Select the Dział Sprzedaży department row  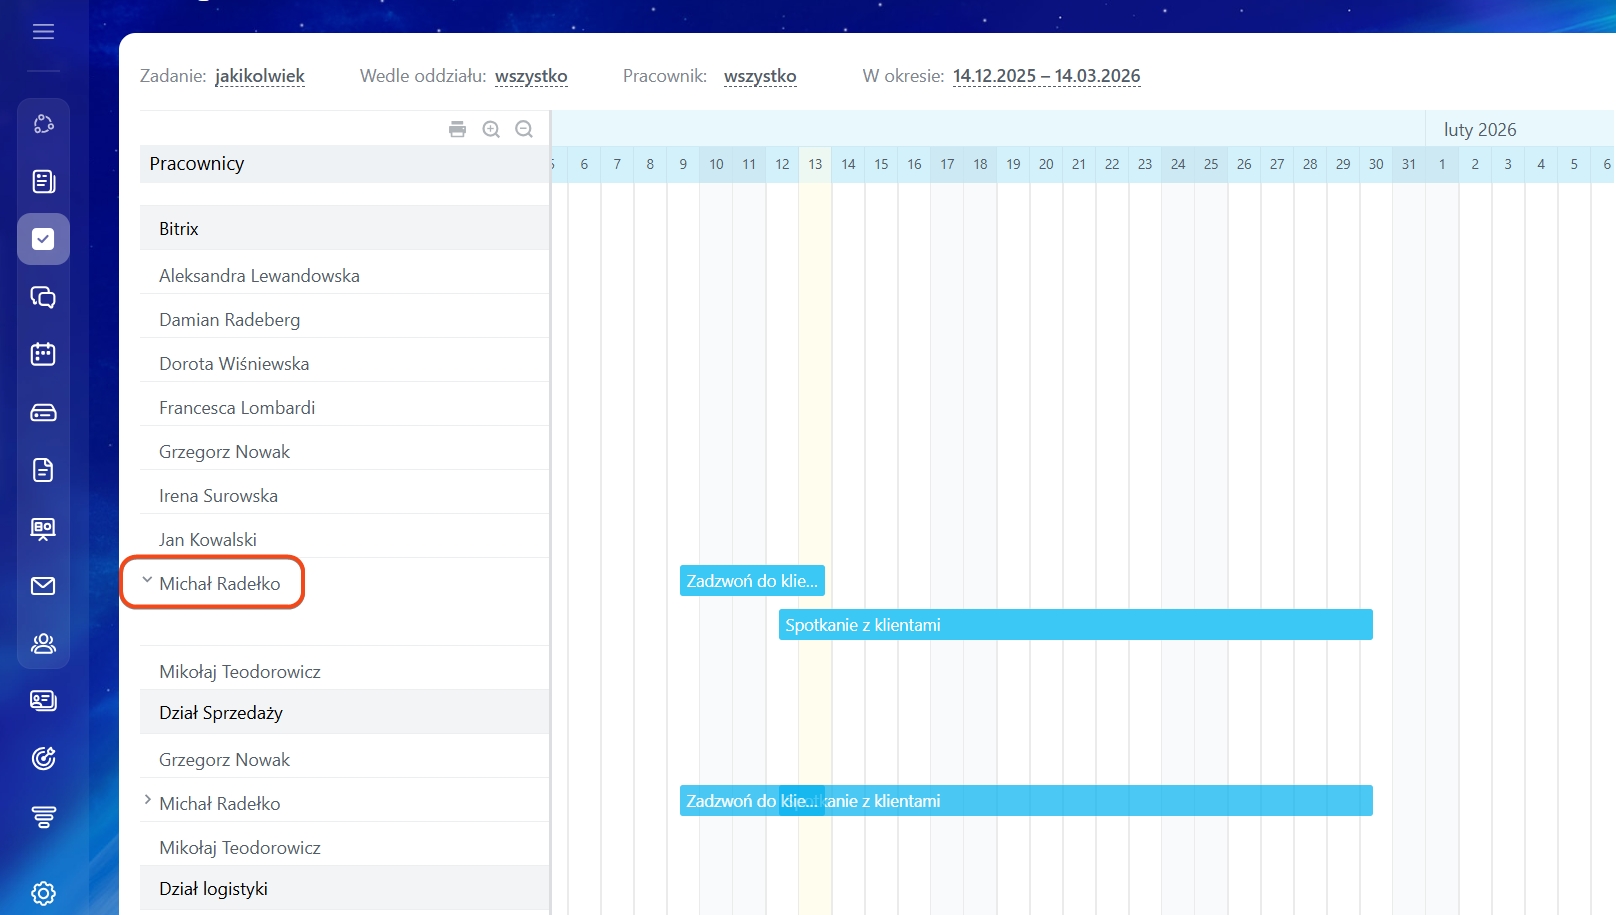(221, 713)
